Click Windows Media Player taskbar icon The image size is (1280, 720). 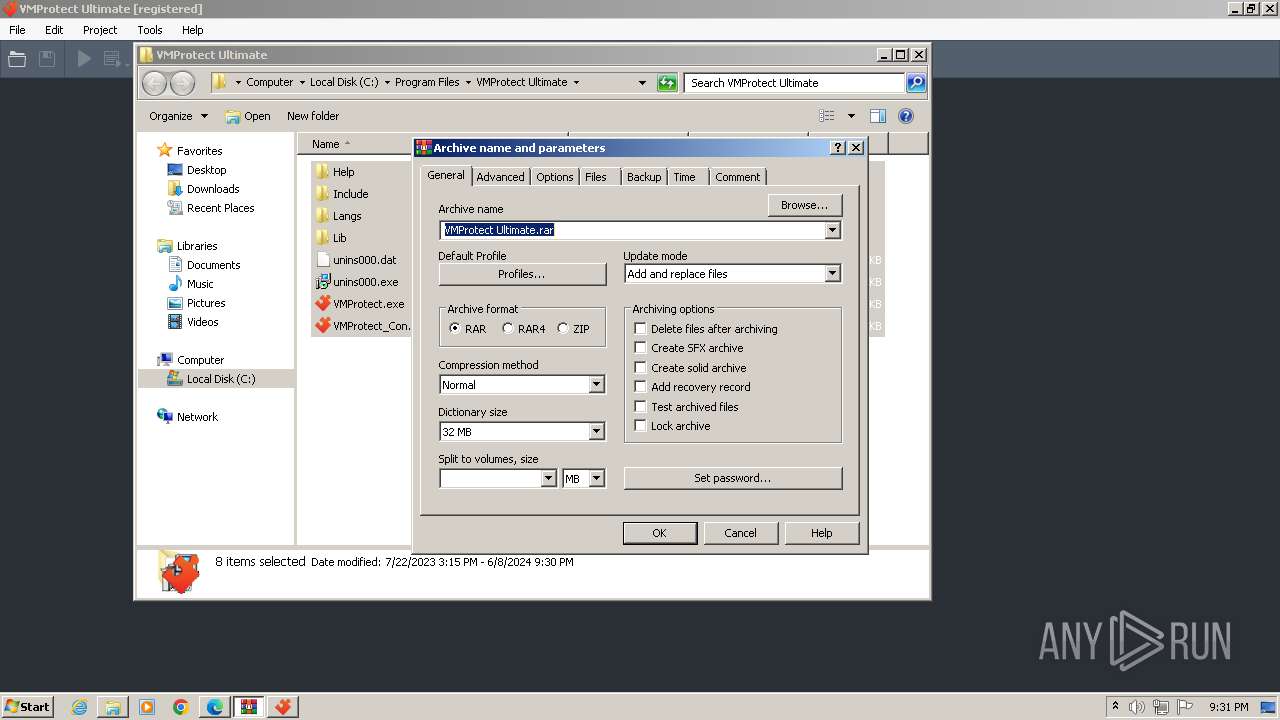click(x=147, y=707)
